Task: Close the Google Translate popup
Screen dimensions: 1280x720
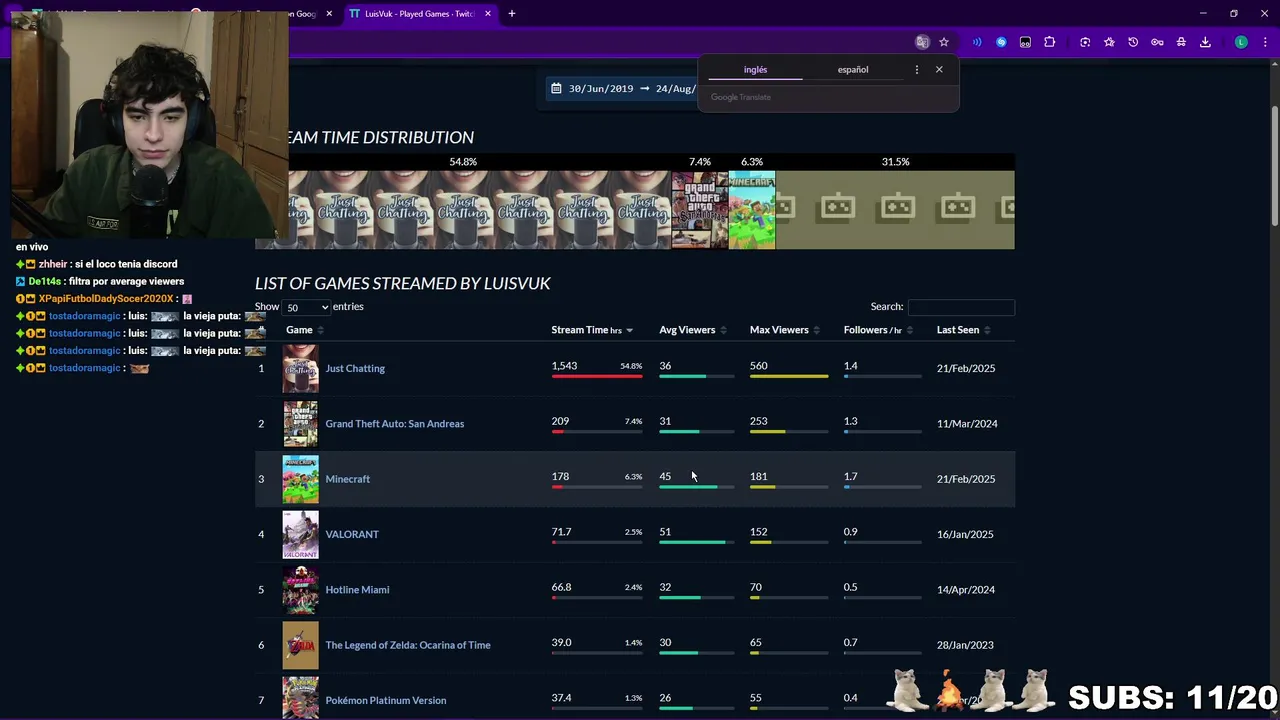Action: tap(939, 70)
